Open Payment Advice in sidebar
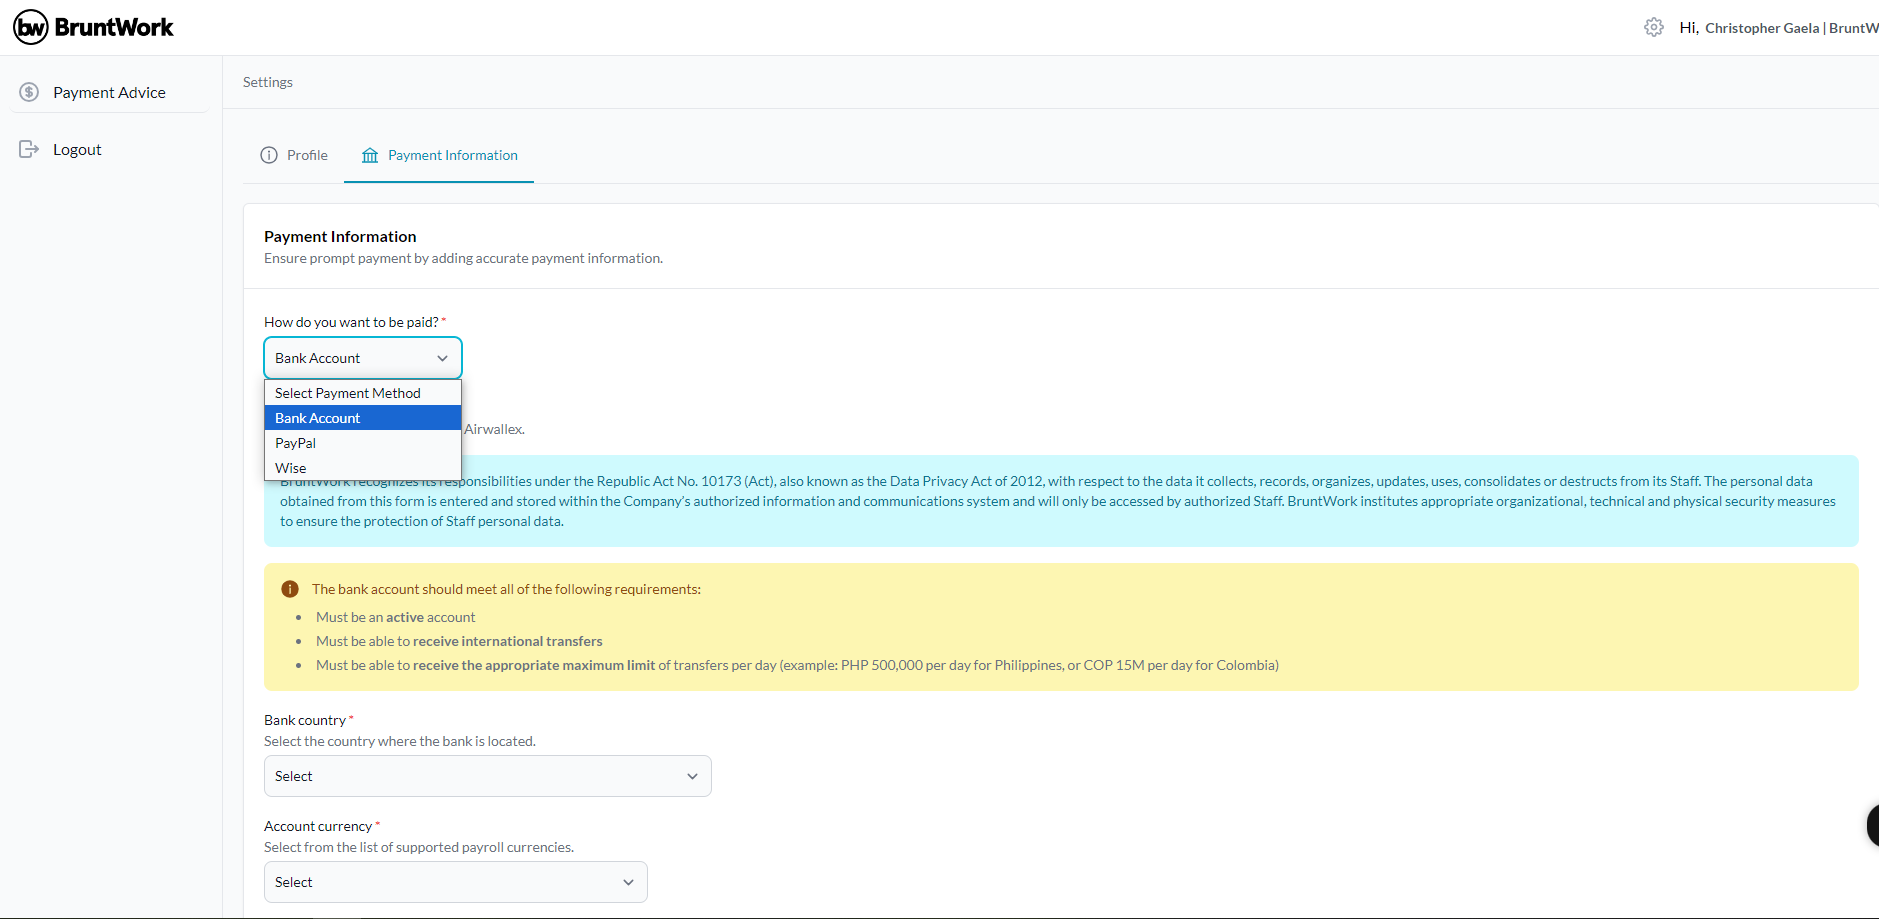 point(109,92)
